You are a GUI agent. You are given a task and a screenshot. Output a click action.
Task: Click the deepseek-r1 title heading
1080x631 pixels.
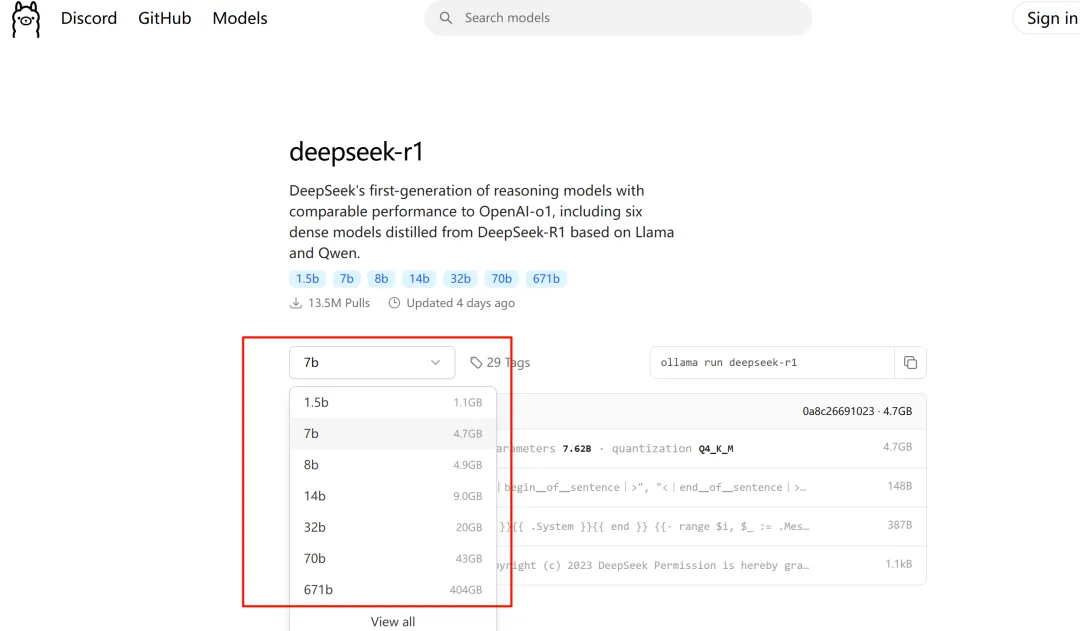pos(356,152)
